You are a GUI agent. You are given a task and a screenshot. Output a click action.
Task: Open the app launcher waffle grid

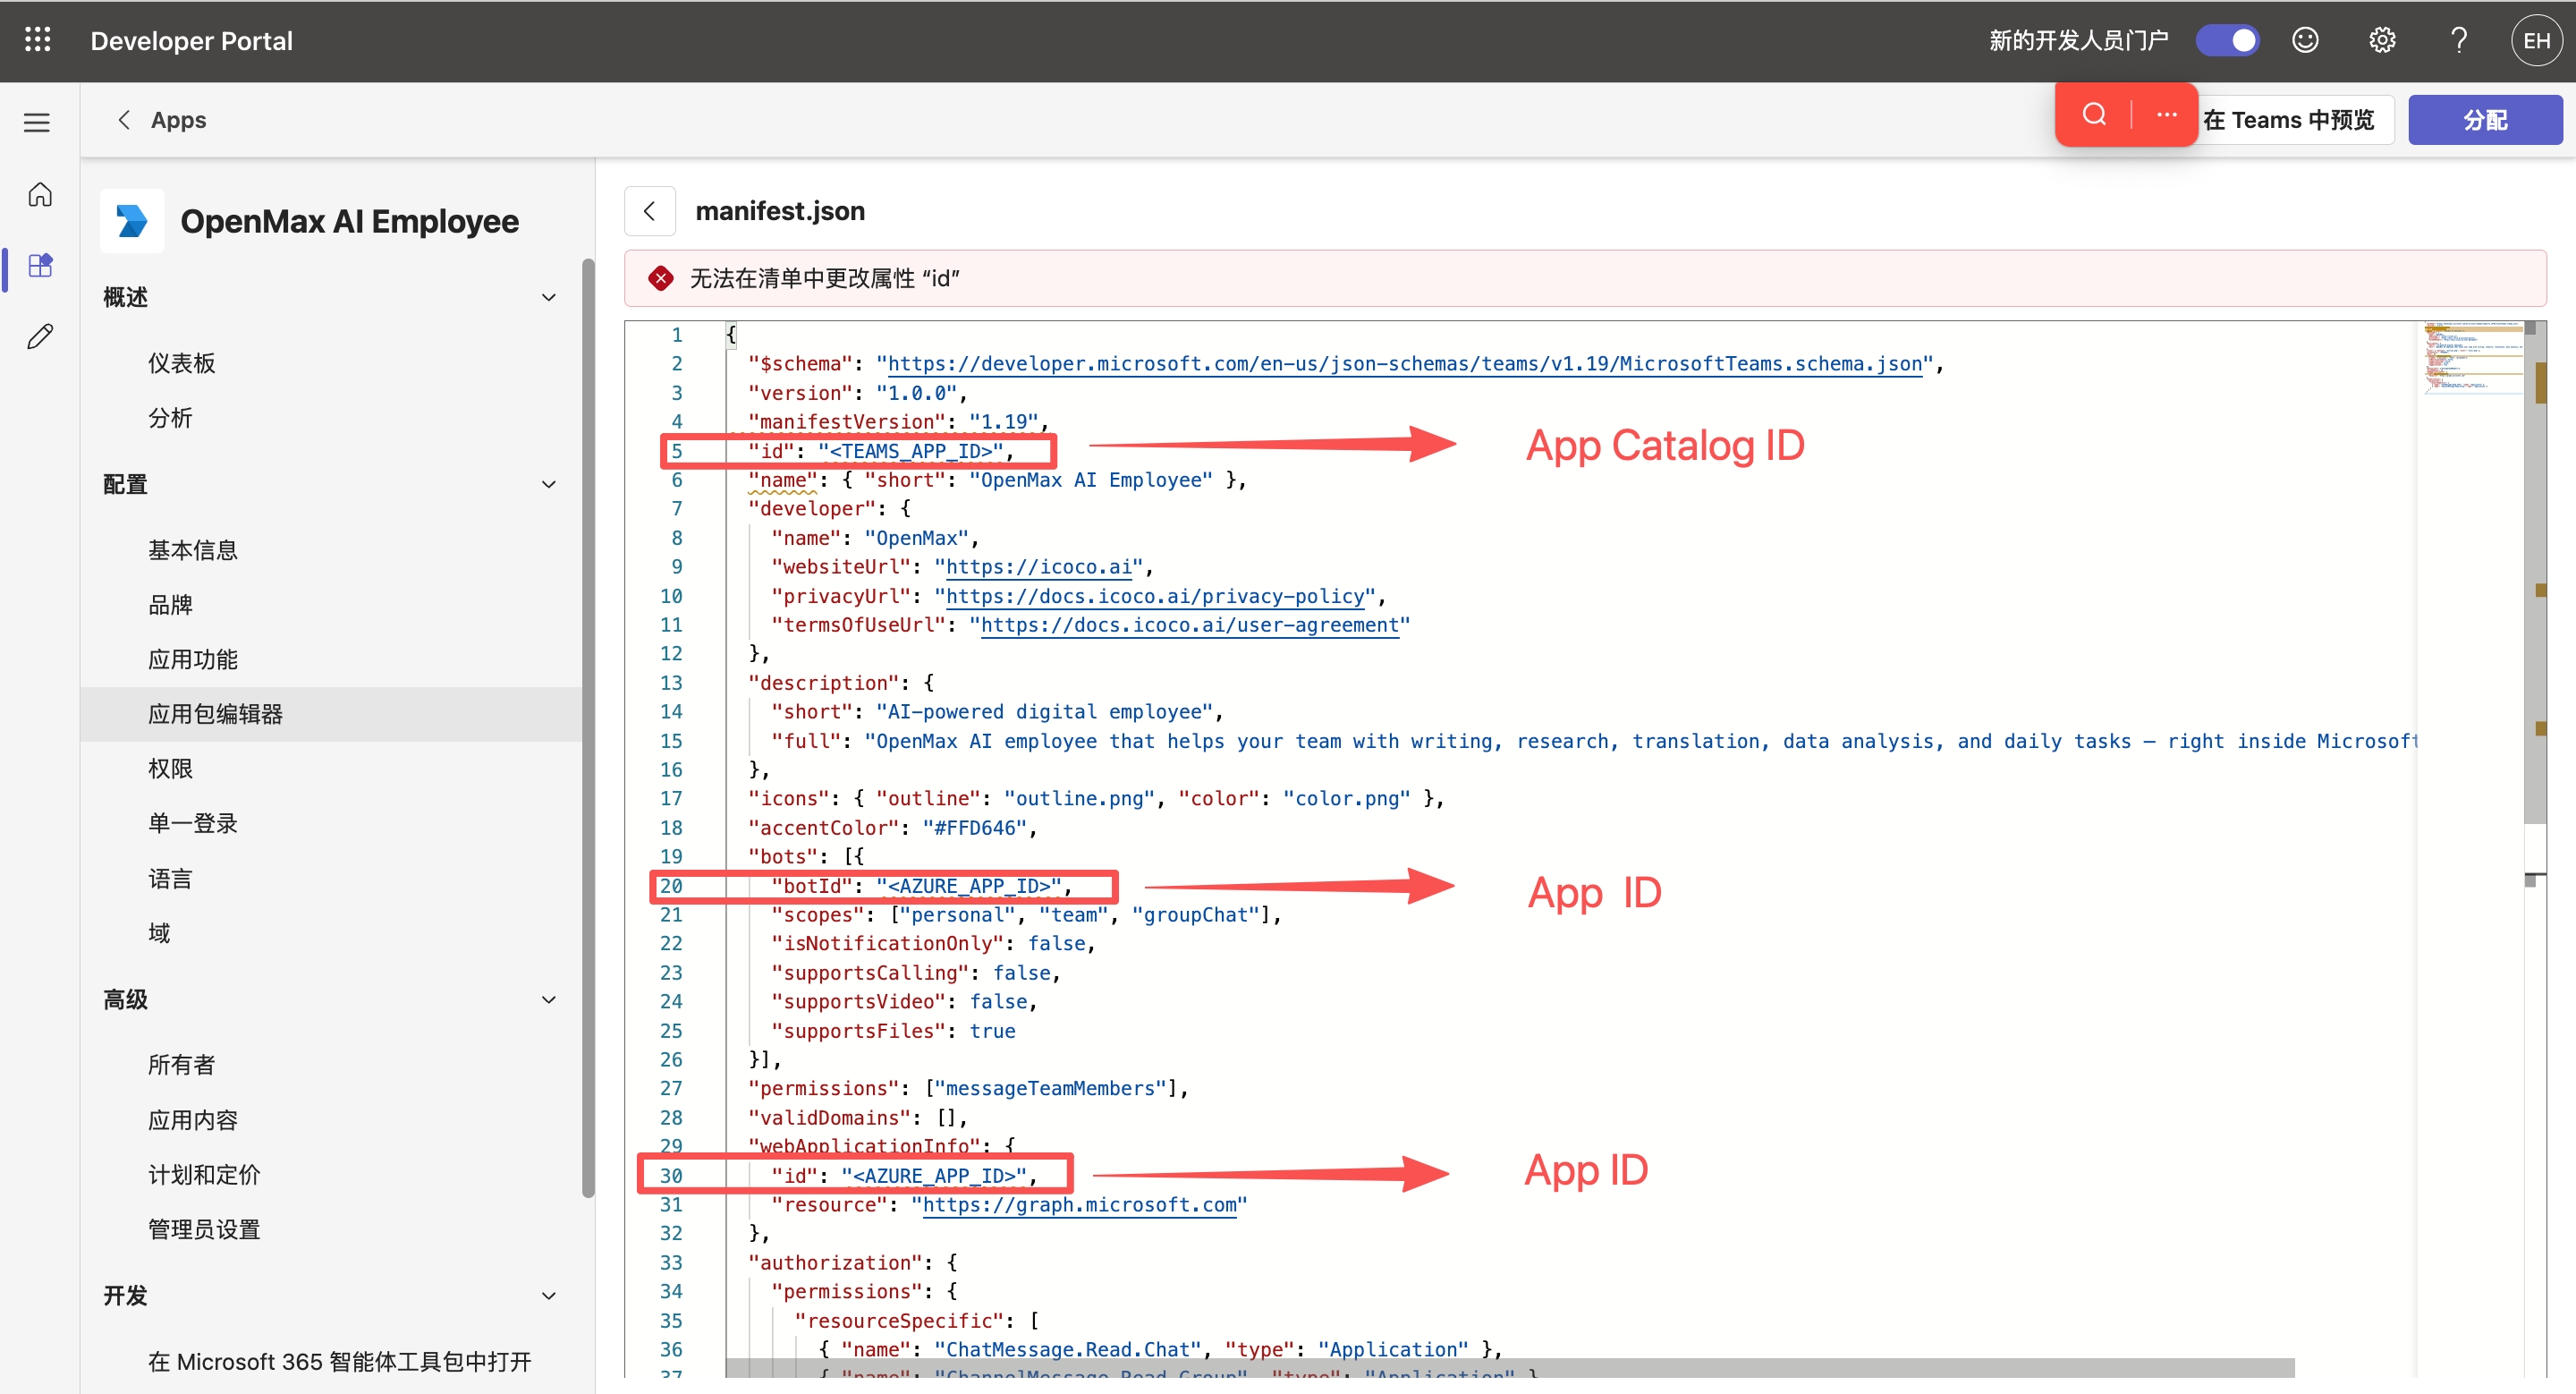(x=38, y=40)
